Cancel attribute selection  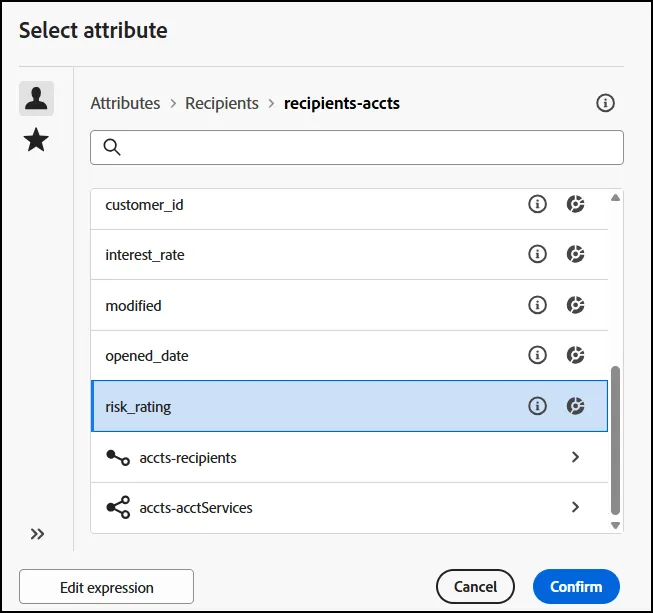(x=475, y=586)
